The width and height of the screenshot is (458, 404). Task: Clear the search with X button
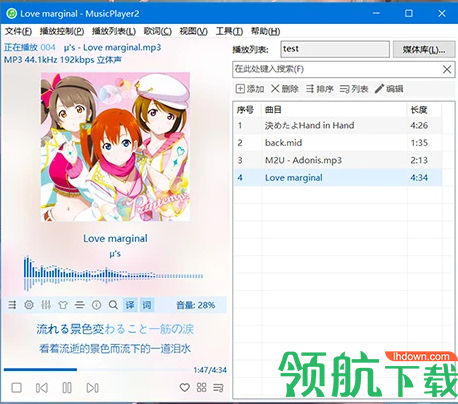tap(447, 69)
